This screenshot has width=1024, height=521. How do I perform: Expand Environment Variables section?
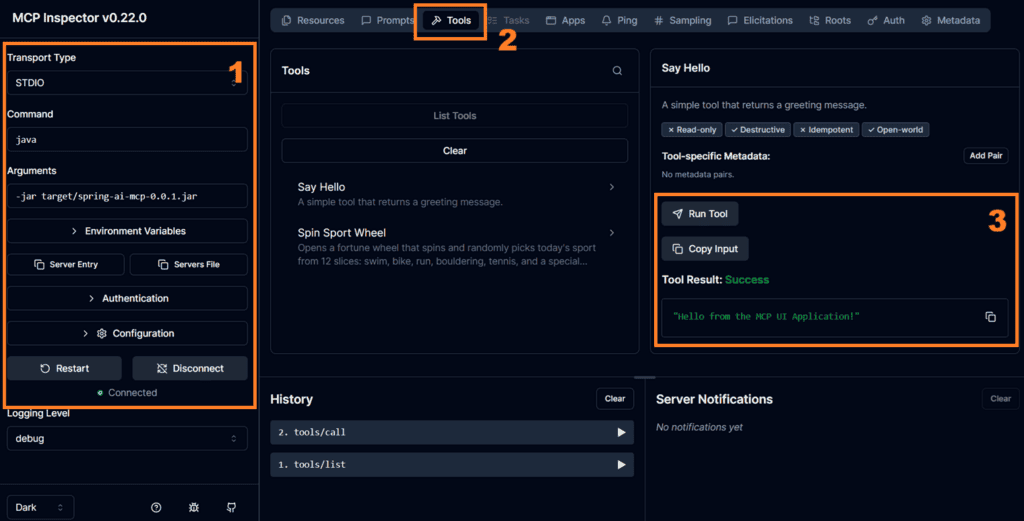(127, 231)
